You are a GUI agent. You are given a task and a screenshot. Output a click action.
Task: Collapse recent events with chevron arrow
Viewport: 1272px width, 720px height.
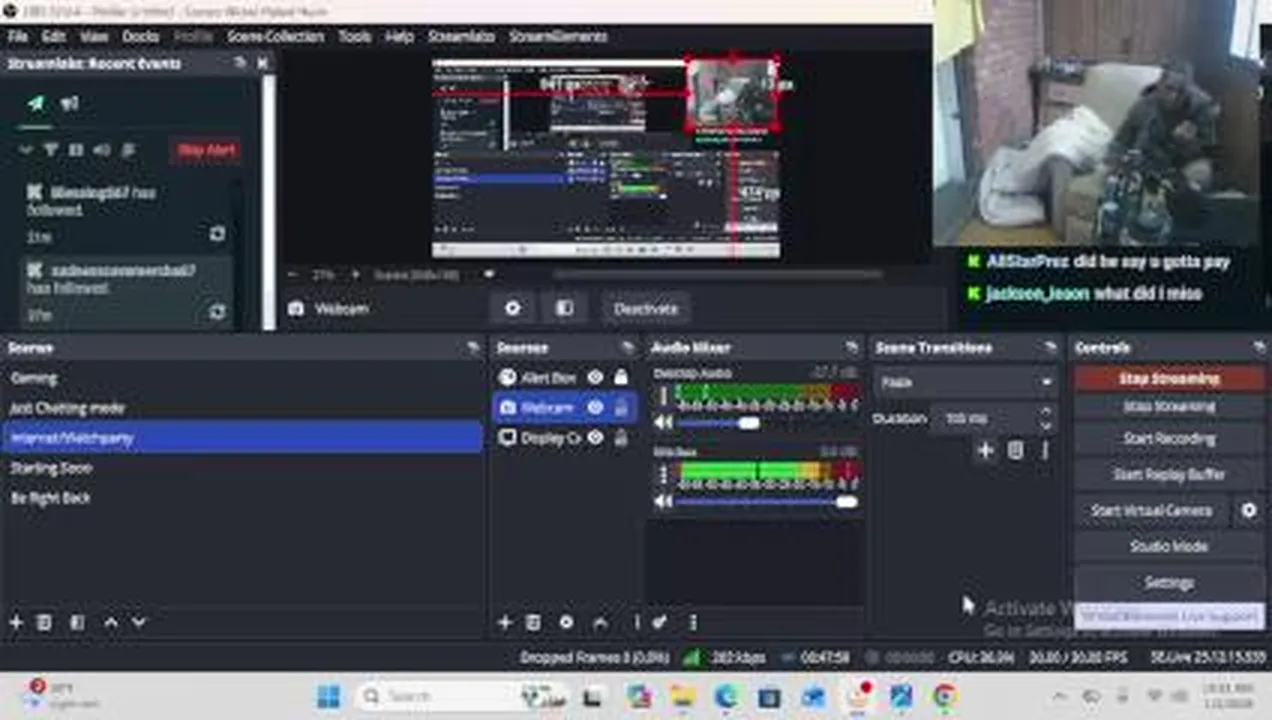[26, 150]
